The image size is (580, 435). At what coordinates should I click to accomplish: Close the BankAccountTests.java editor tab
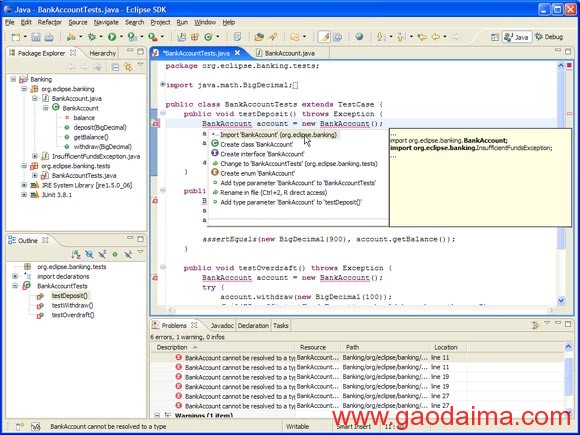pyautogui.click(x=237, y=53)
